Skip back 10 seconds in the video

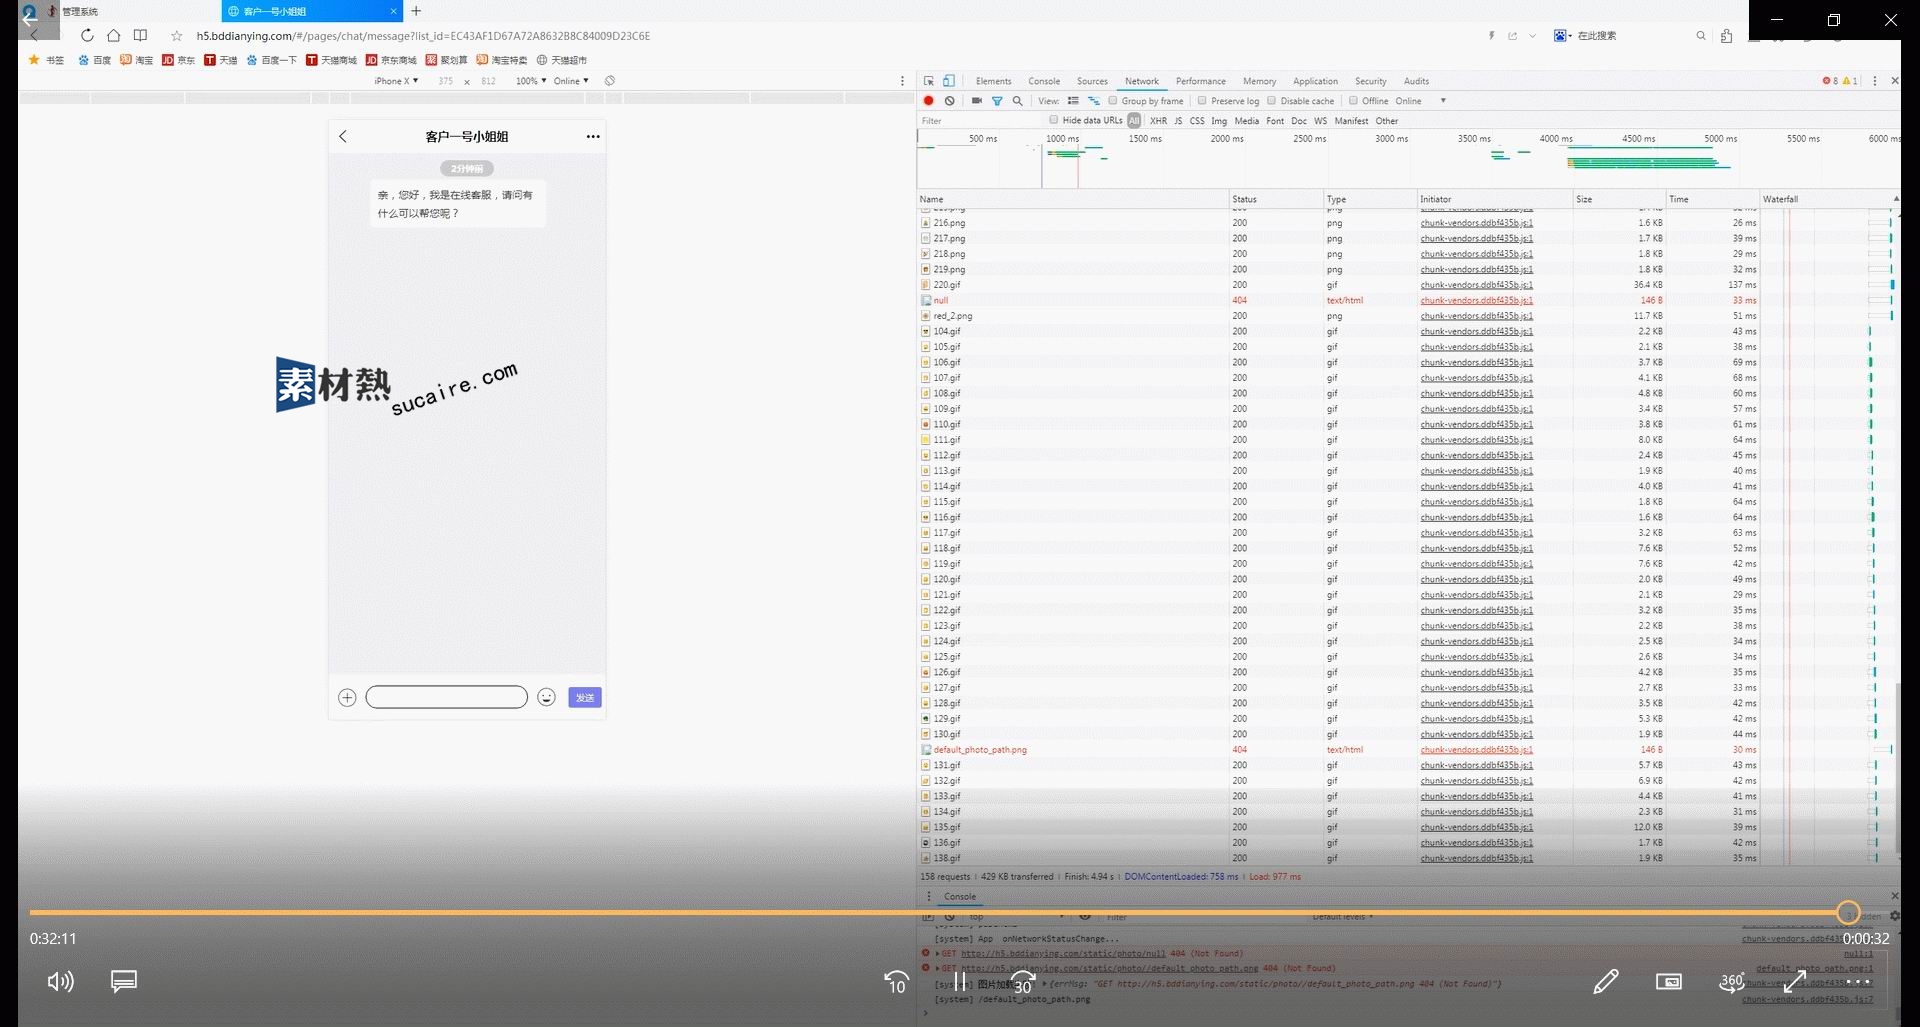coord(896,982)
